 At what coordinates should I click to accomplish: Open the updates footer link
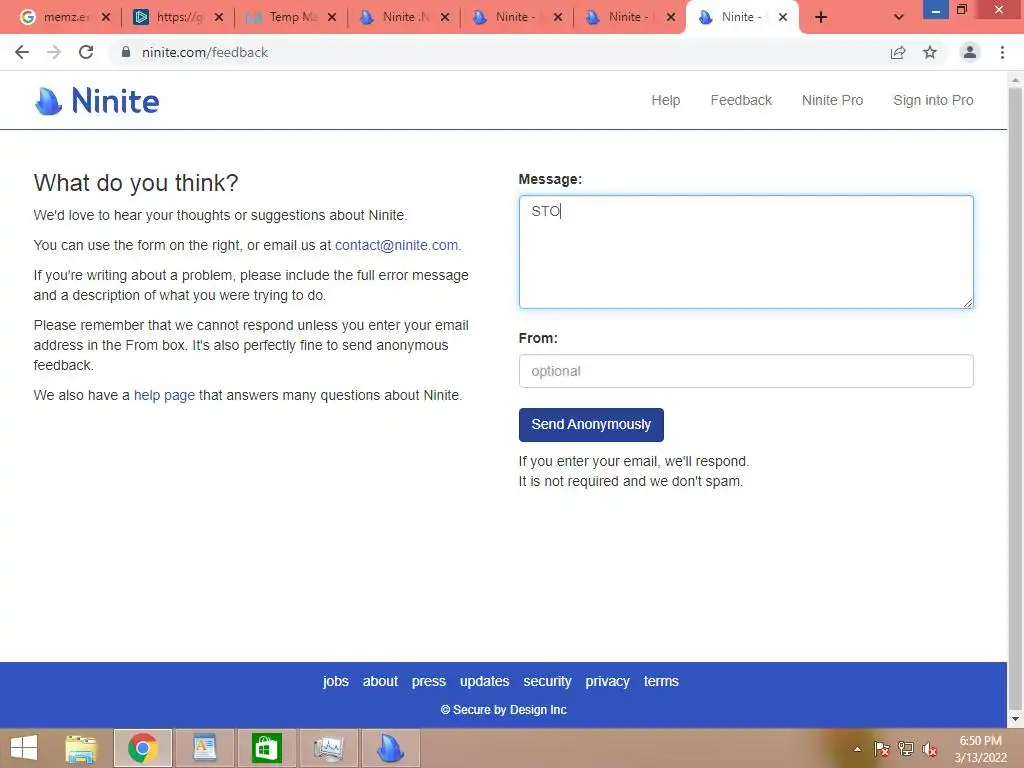tap(485, 681)
